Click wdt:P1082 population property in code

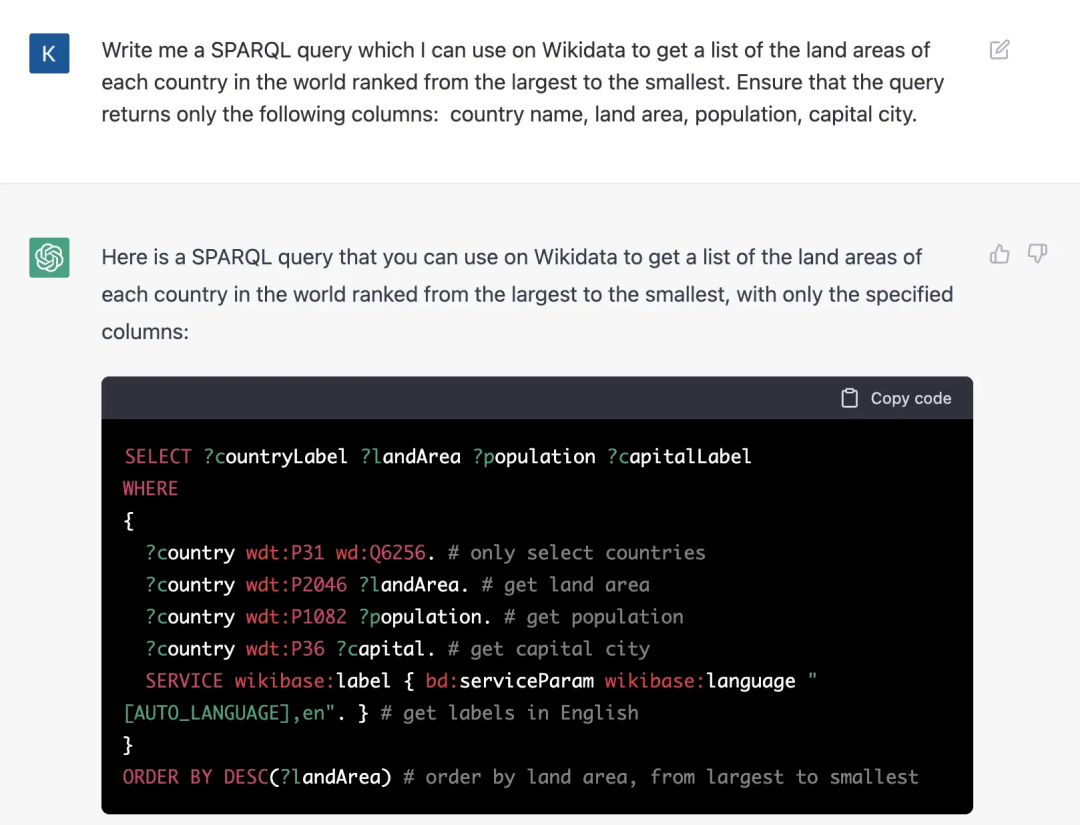(x=296, y=616)
